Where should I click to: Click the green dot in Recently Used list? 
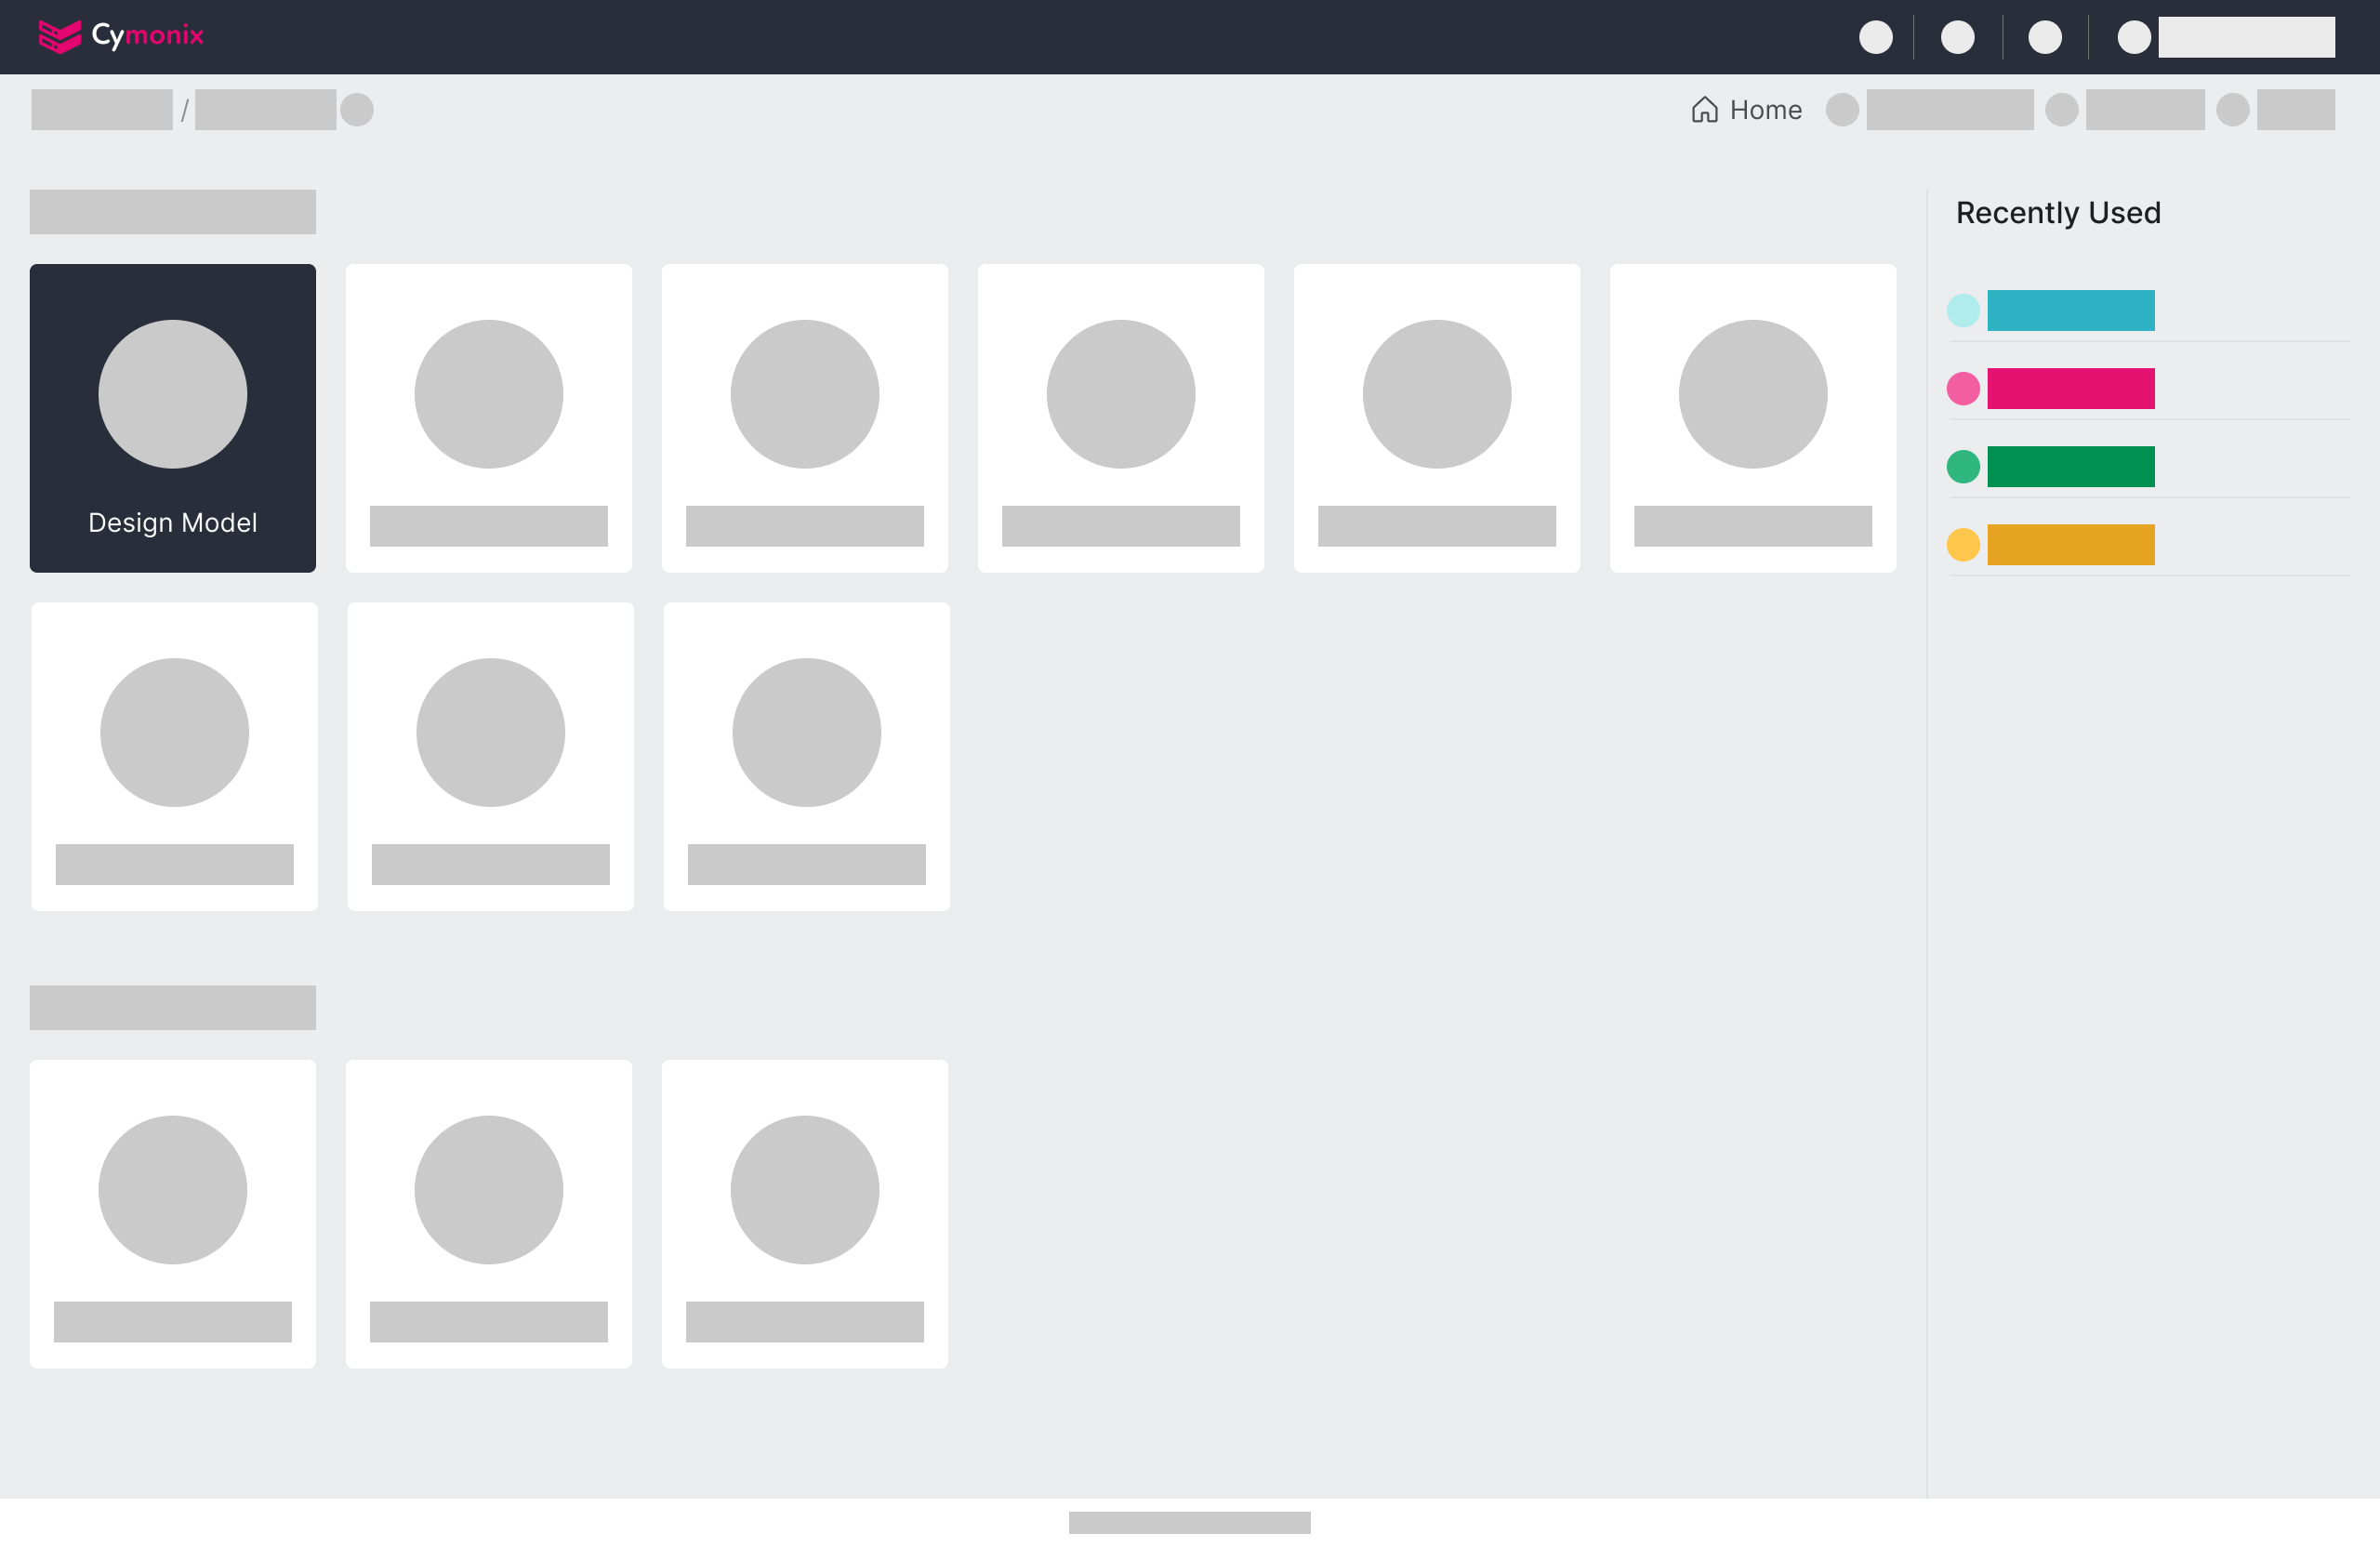[x=1964, y=466]
